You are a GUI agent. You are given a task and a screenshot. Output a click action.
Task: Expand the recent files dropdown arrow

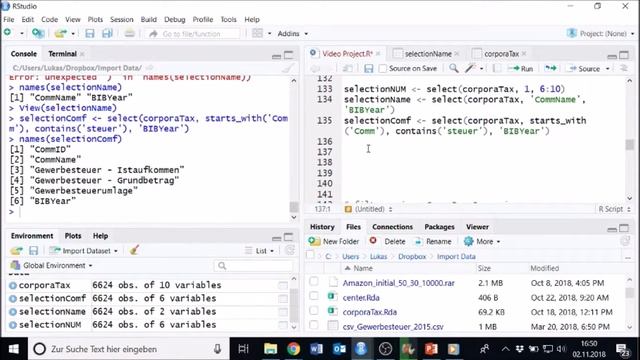pyautogui.click(x=73, y=33)
